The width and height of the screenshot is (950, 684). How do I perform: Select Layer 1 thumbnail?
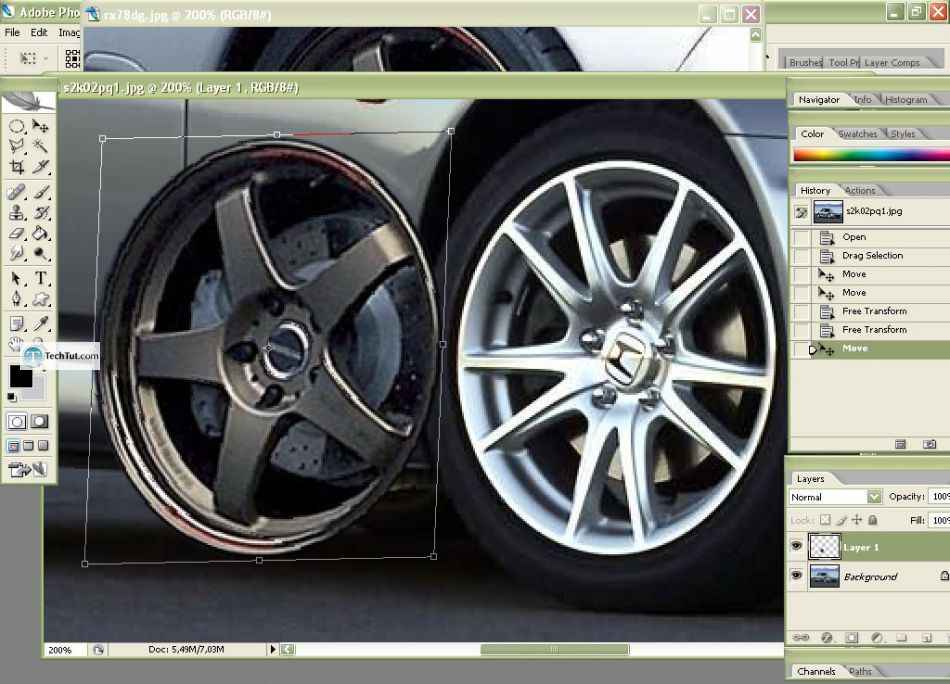(x=825, y=546)
